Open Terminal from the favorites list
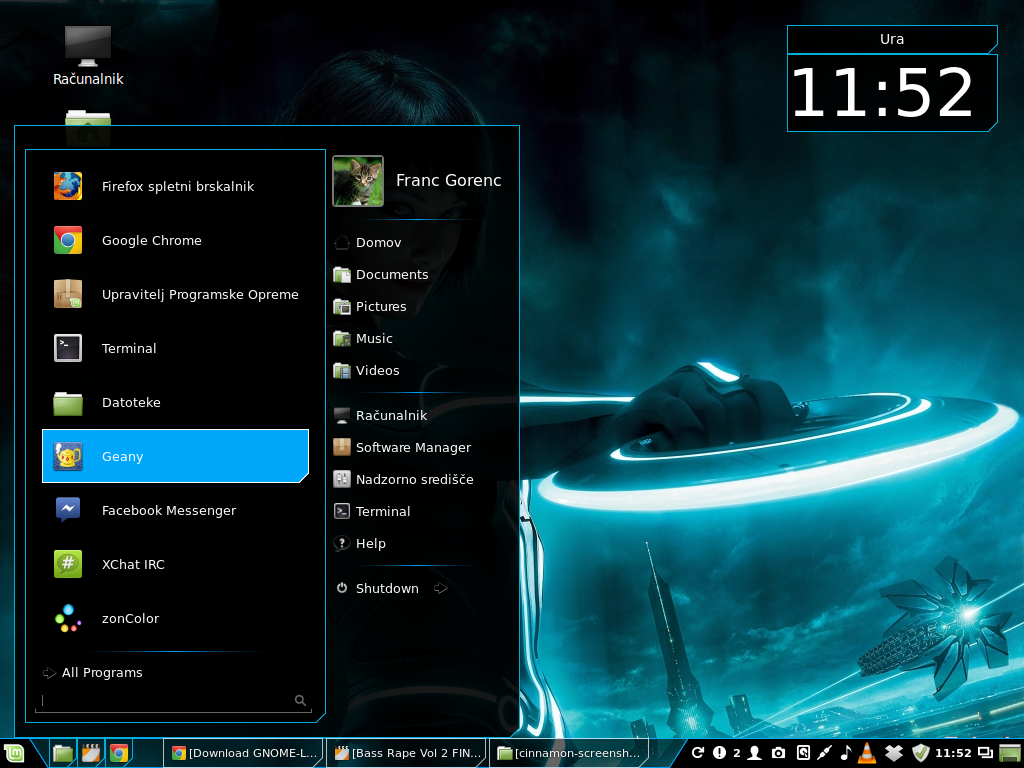This screenshot has height=768, width=1024. coord(175,348)
